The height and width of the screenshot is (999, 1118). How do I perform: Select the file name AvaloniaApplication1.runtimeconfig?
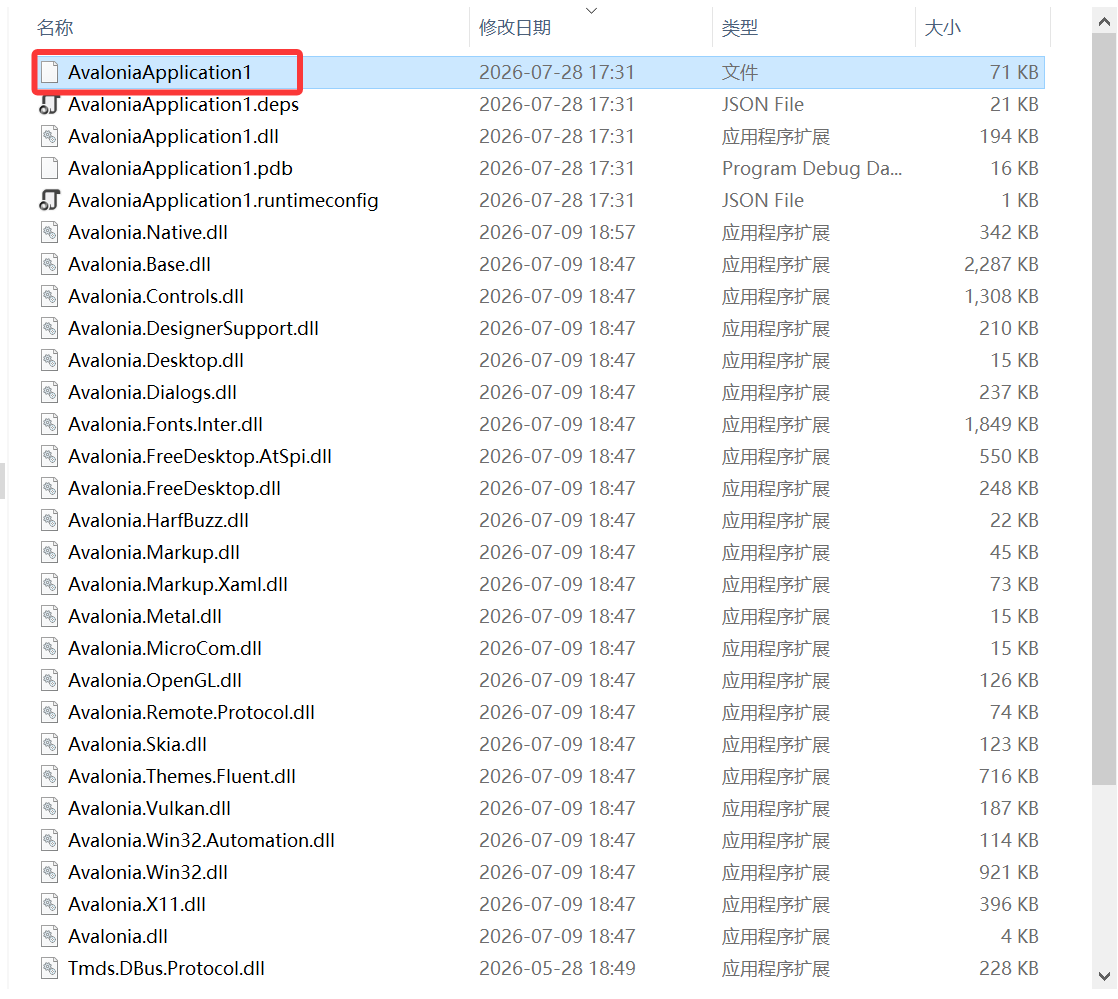[x=223, y=200]
